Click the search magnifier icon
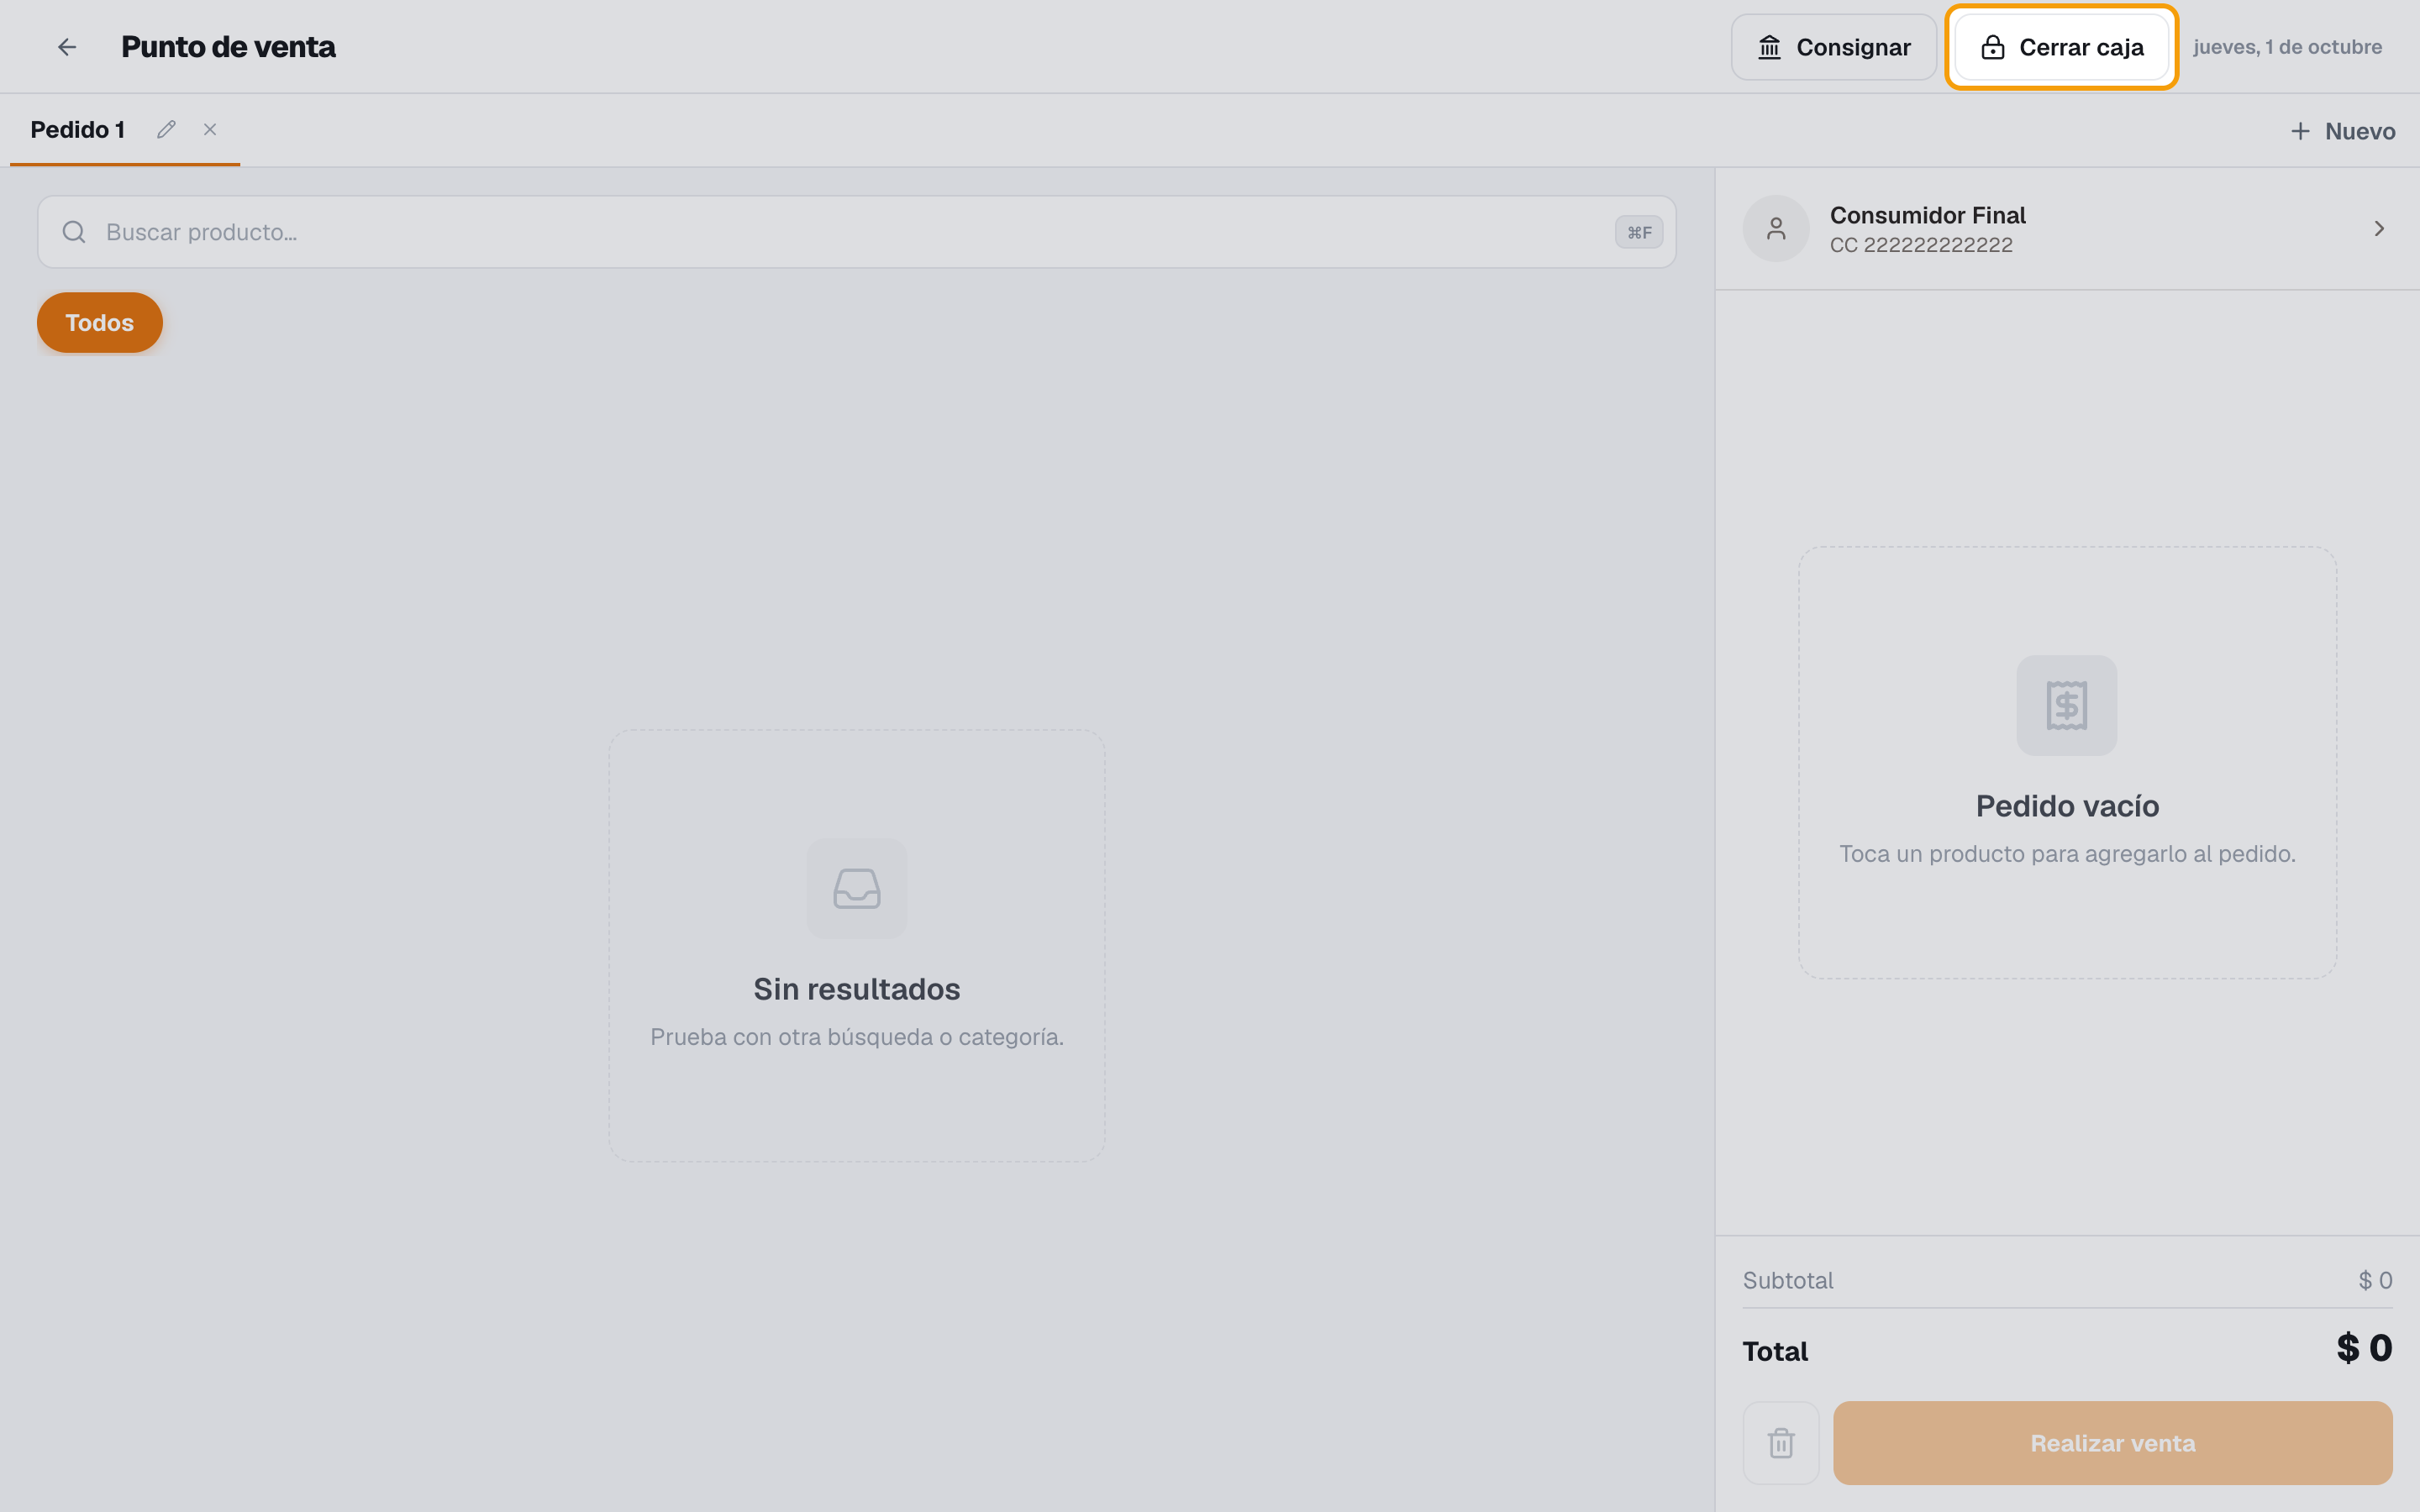Screen dimensions: 2420x1512 coord(74,232)
